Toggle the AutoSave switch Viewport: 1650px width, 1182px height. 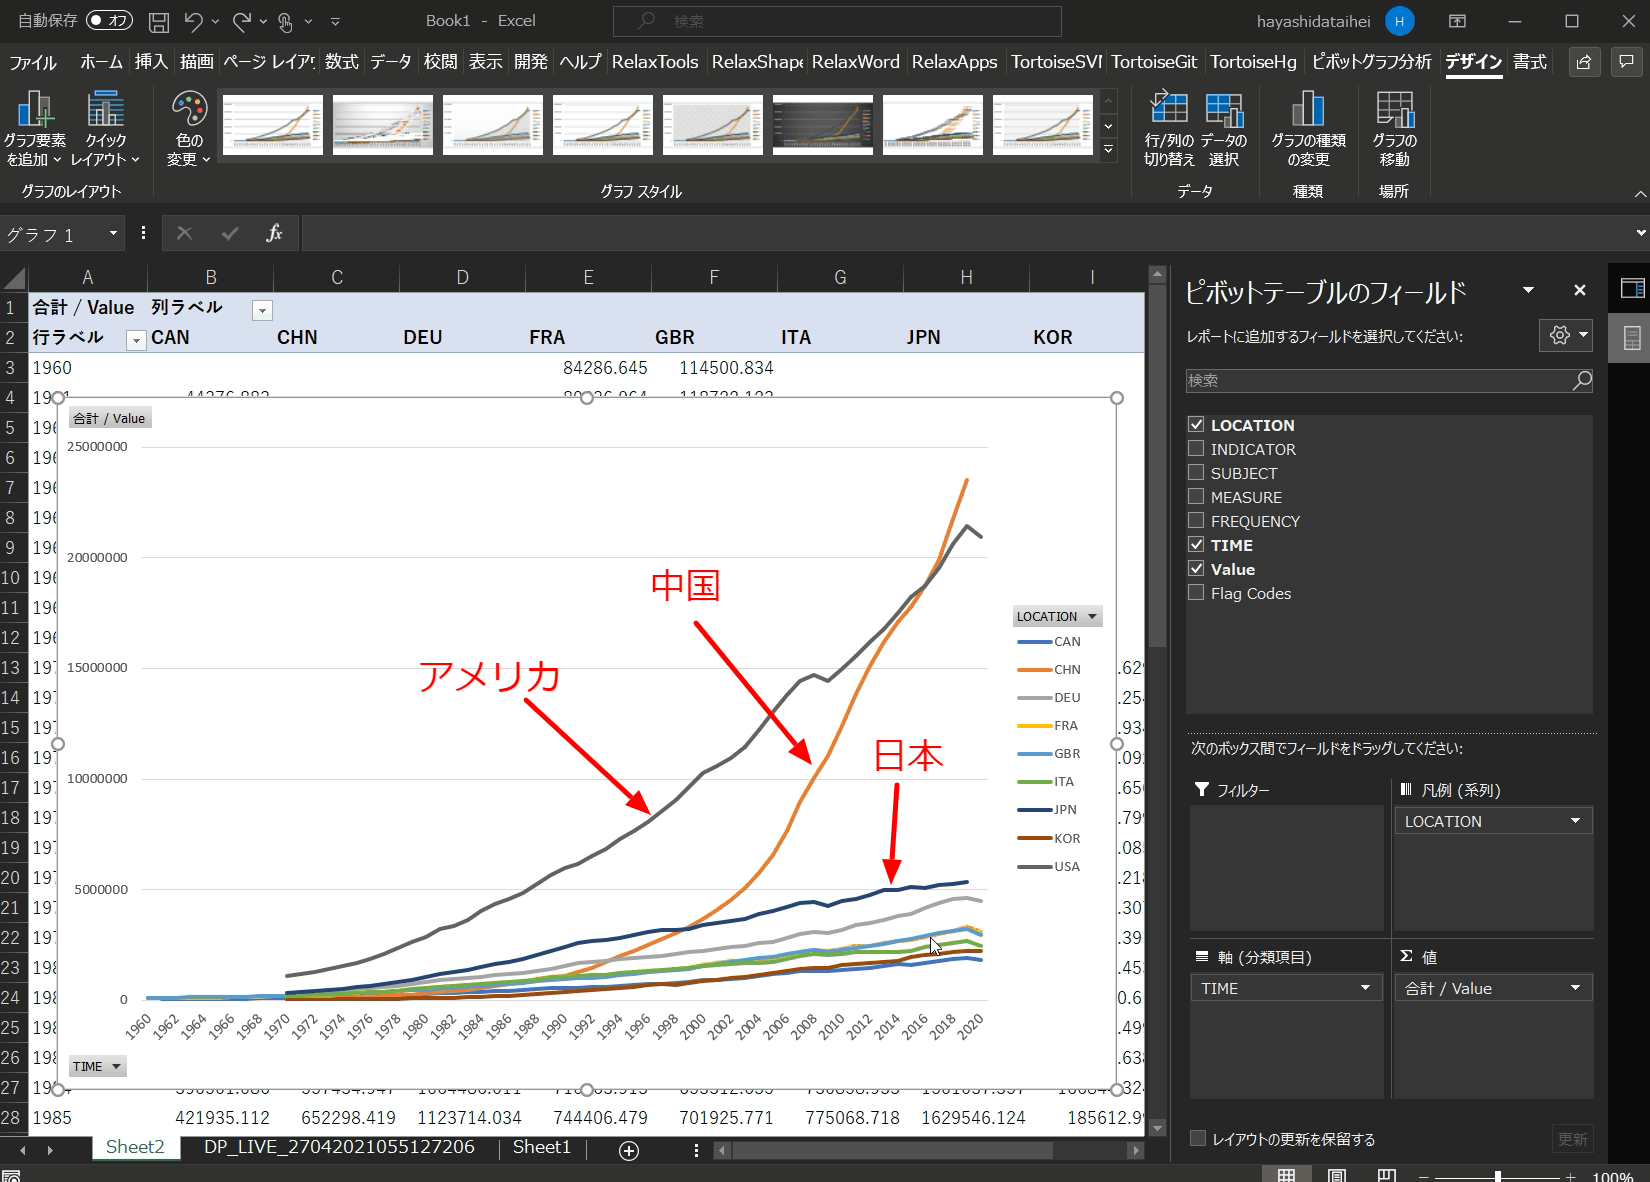click(109, 21)
